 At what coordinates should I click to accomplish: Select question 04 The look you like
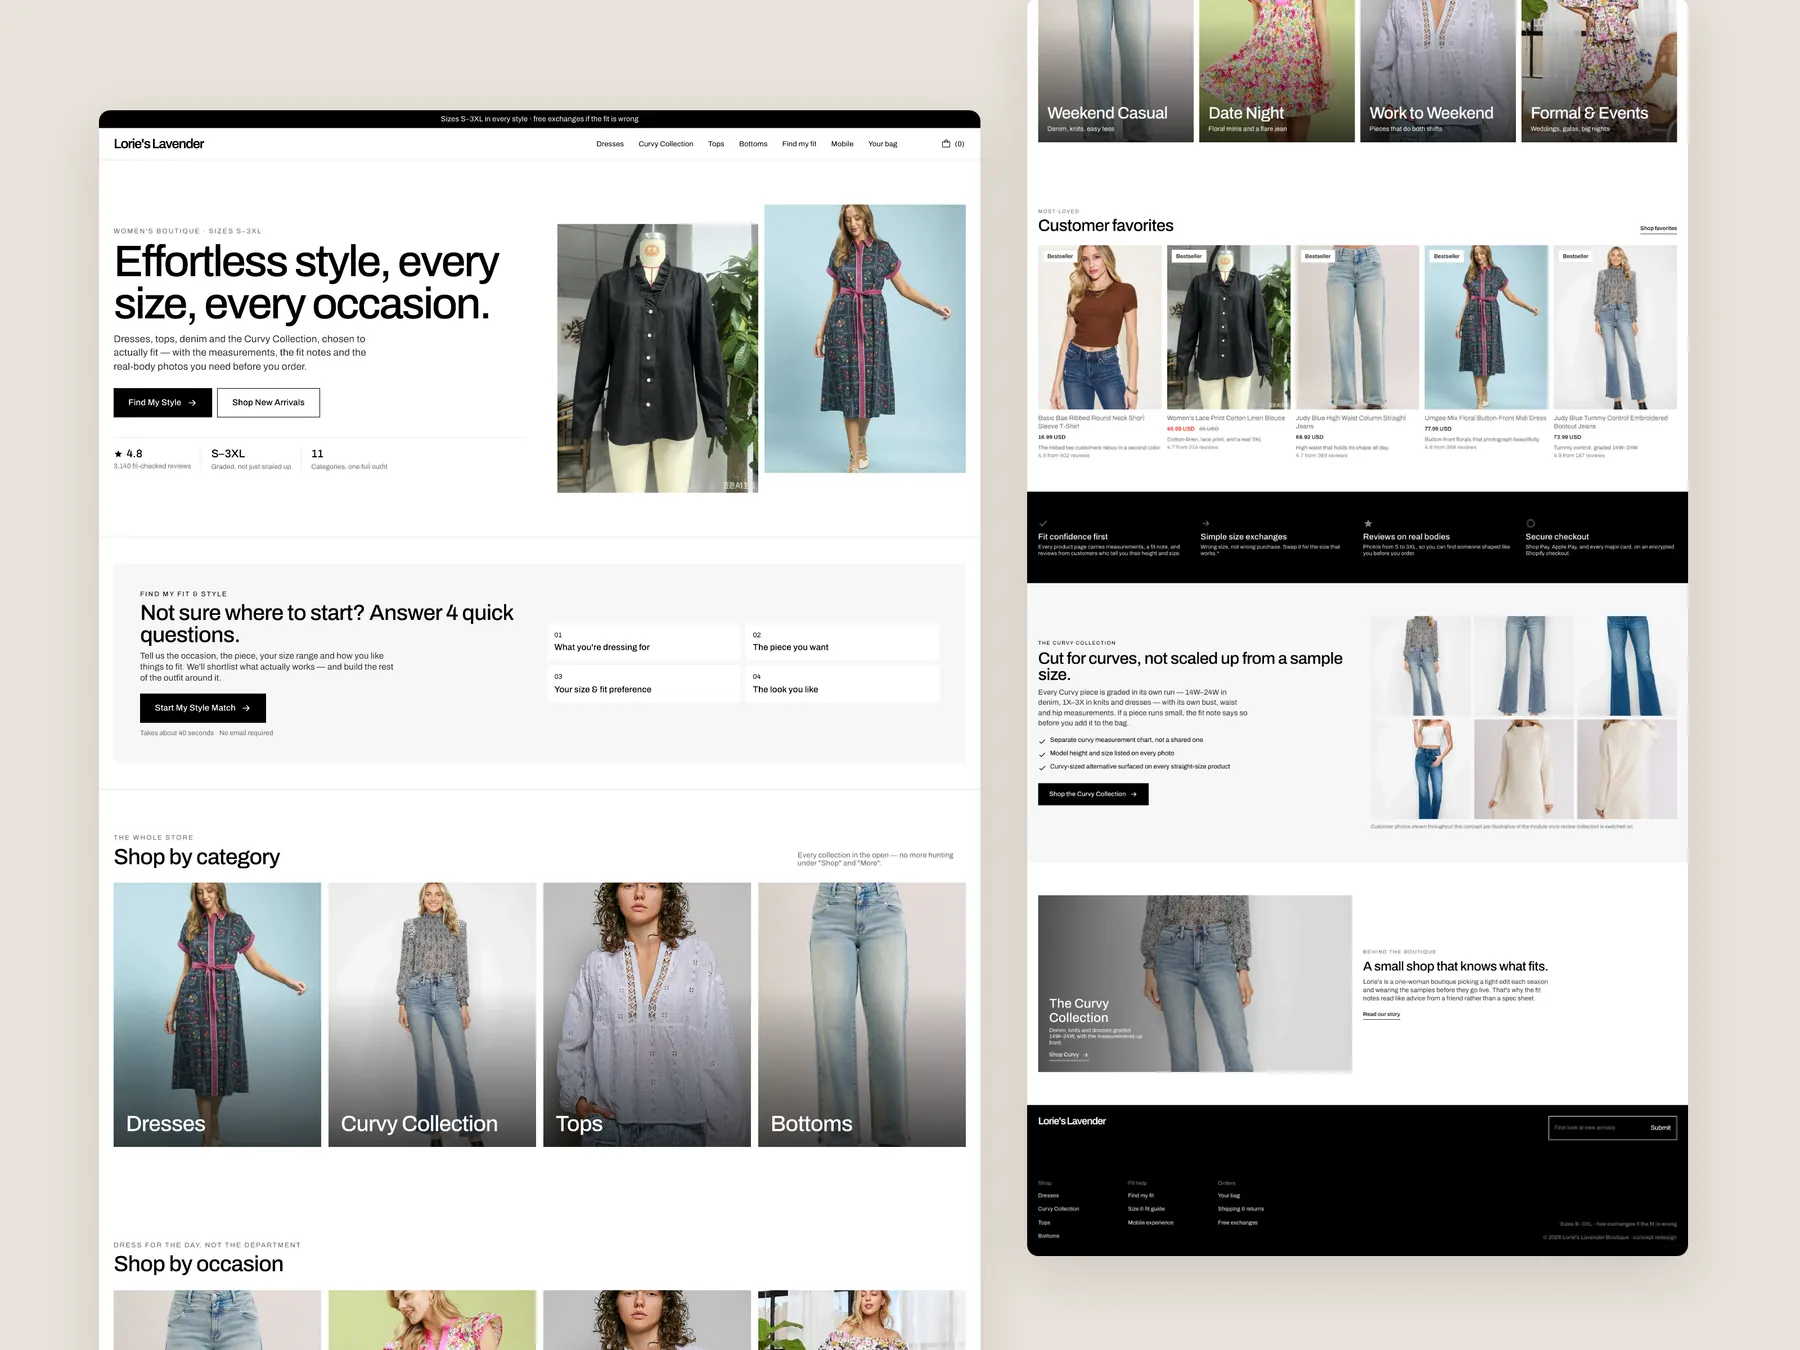[x=842, y=684]
